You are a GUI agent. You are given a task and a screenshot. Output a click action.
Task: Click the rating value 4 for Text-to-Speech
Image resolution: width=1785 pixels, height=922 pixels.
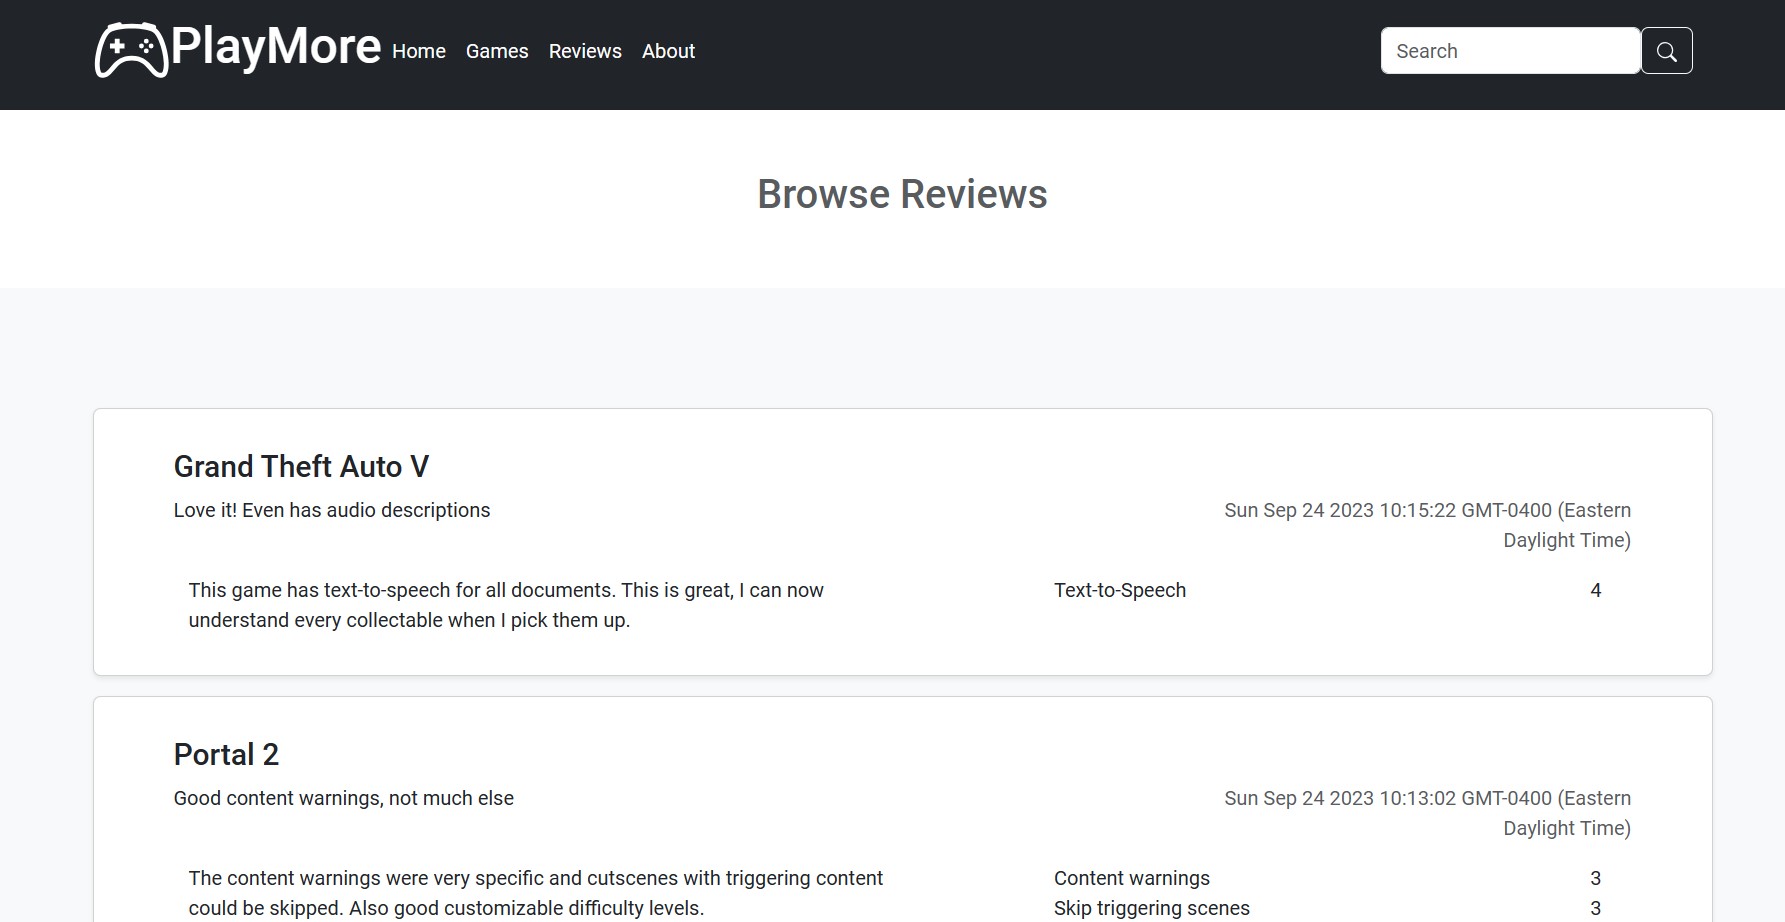[1596, 590]
